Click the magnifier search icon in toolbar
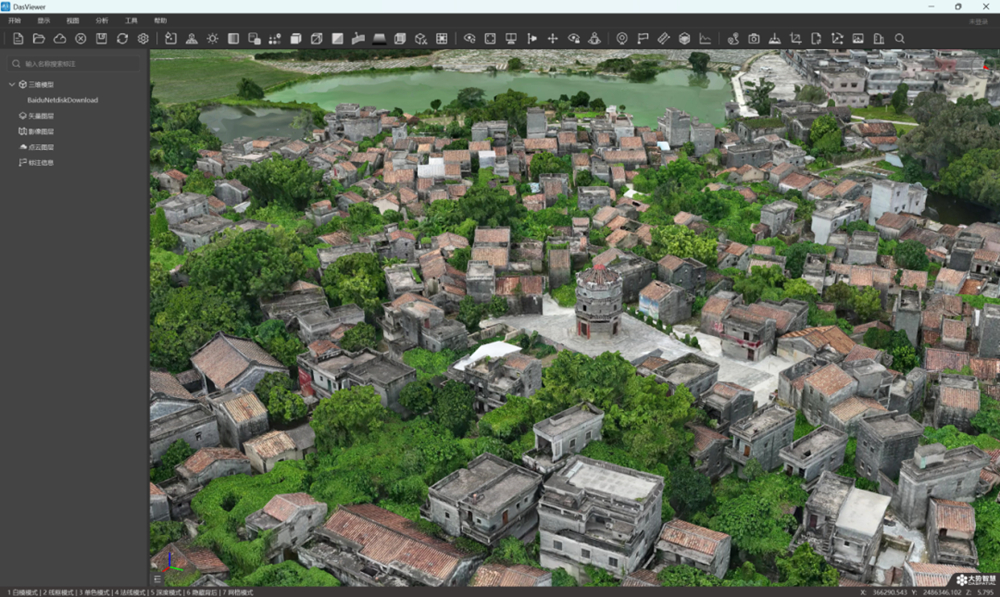Screen dimensions: 1000x597 (x=899, y=39)
